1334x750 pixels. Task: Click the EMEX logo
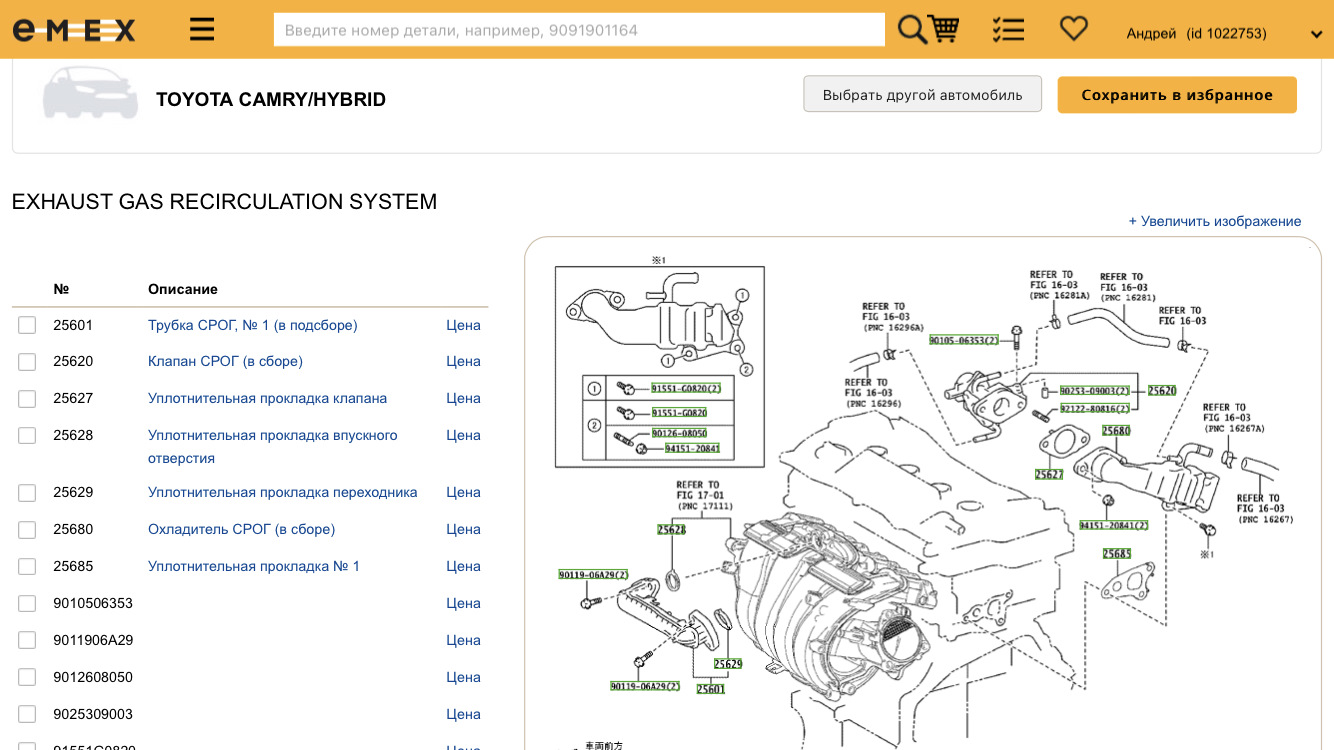point(74,30)
